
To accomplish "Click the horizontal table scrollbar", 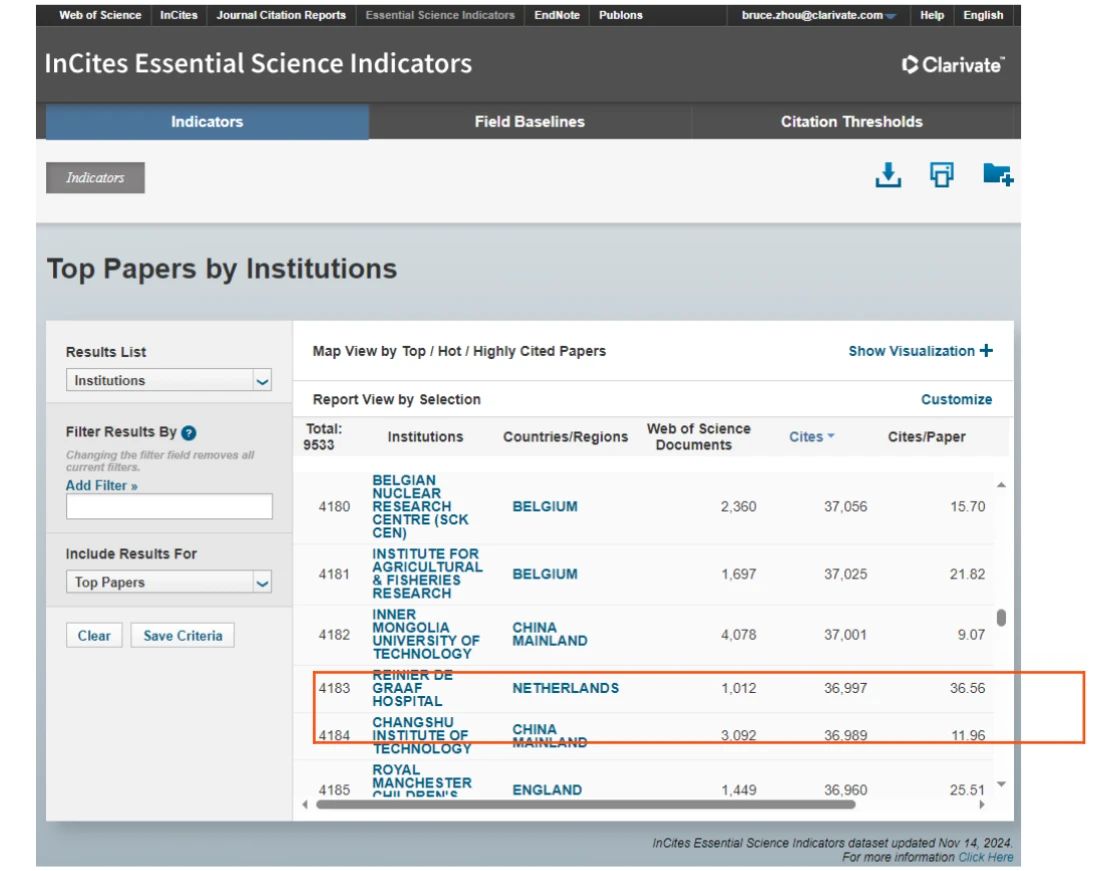I will (585, 804).
